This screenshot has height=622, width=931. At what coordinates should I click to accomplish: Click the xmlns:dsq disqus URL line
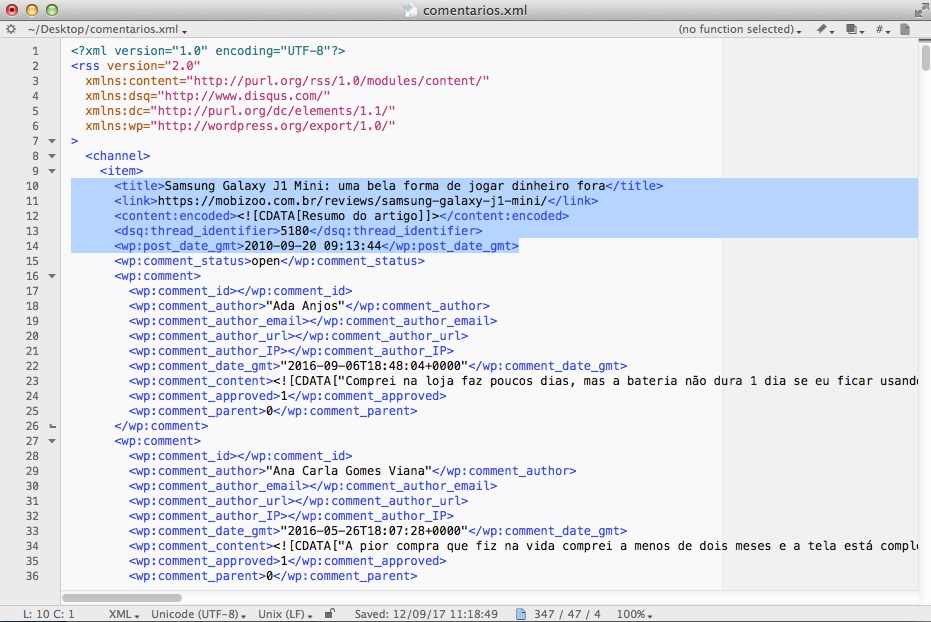click(x=207, y=96)
